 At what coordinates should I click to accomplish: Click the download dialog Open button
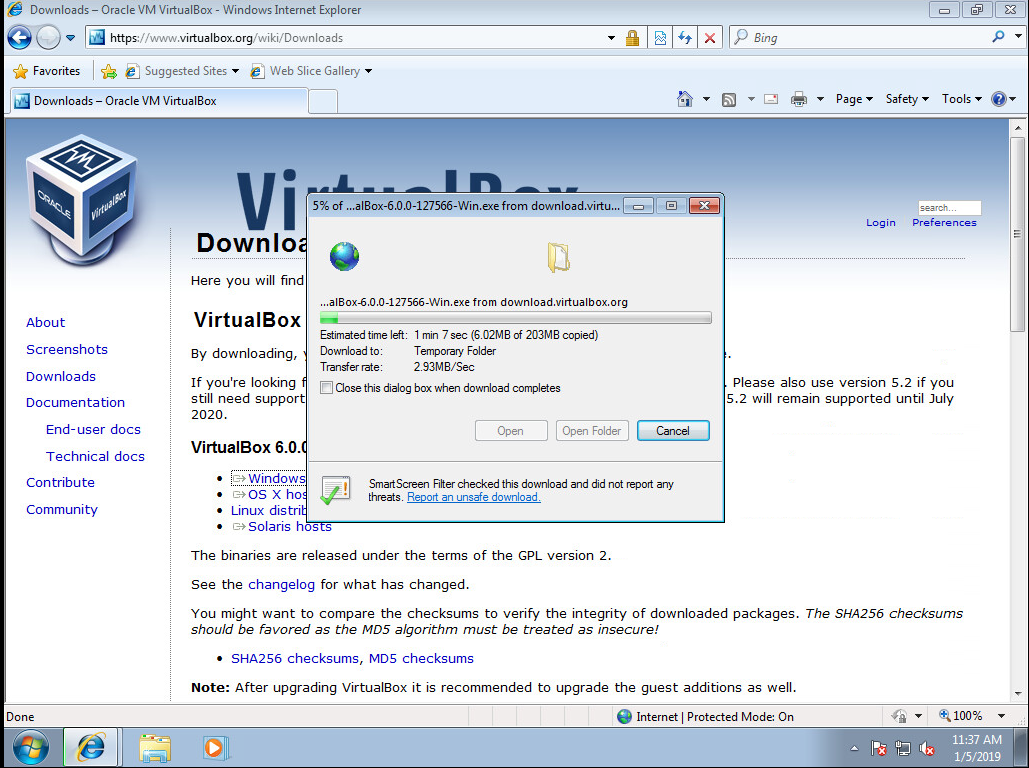click(x=511, y=431)
